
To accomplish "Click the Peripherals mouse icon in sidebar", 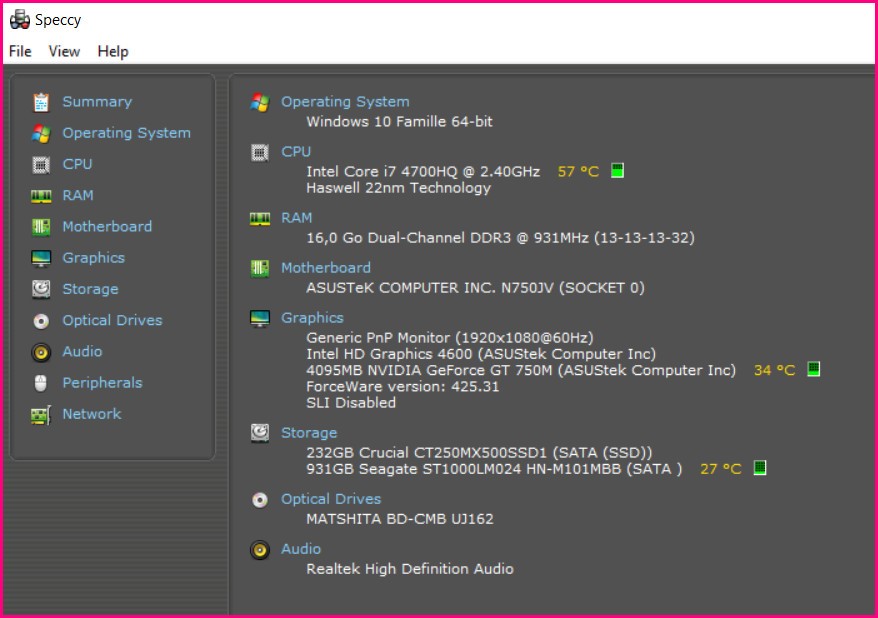I will point(41,383).
